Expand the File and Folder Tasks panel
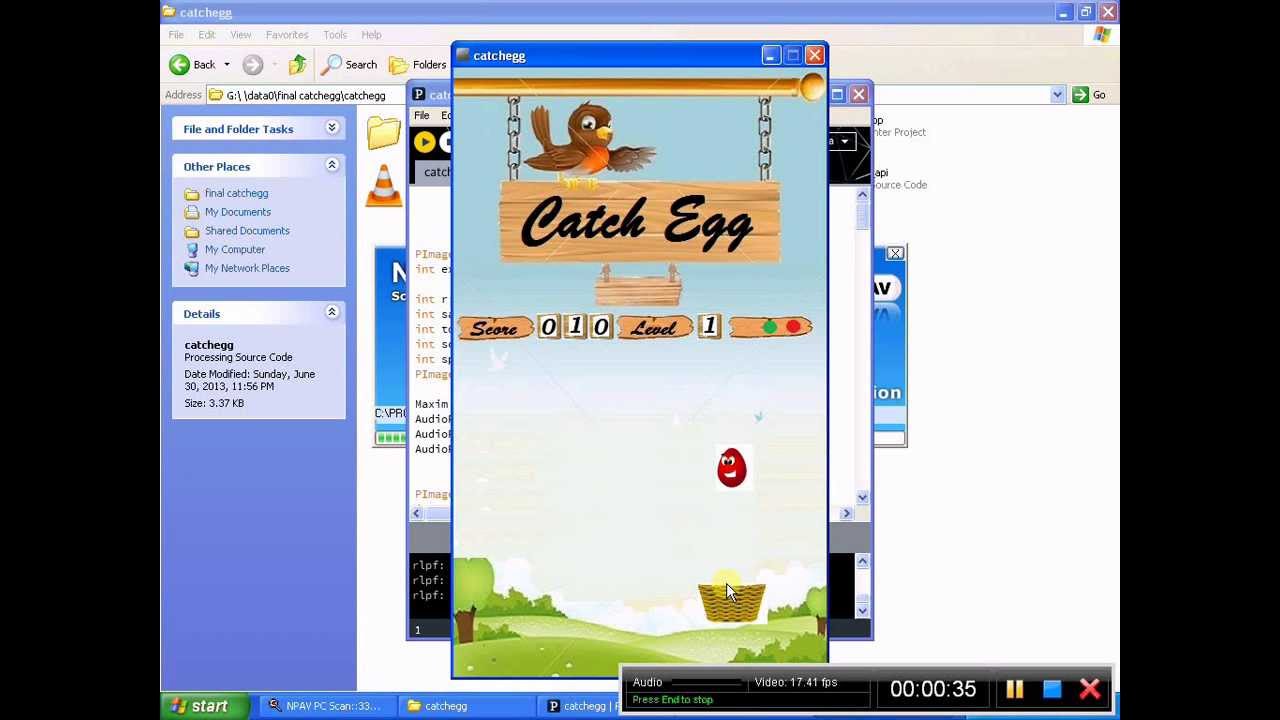 coord(332,128)
